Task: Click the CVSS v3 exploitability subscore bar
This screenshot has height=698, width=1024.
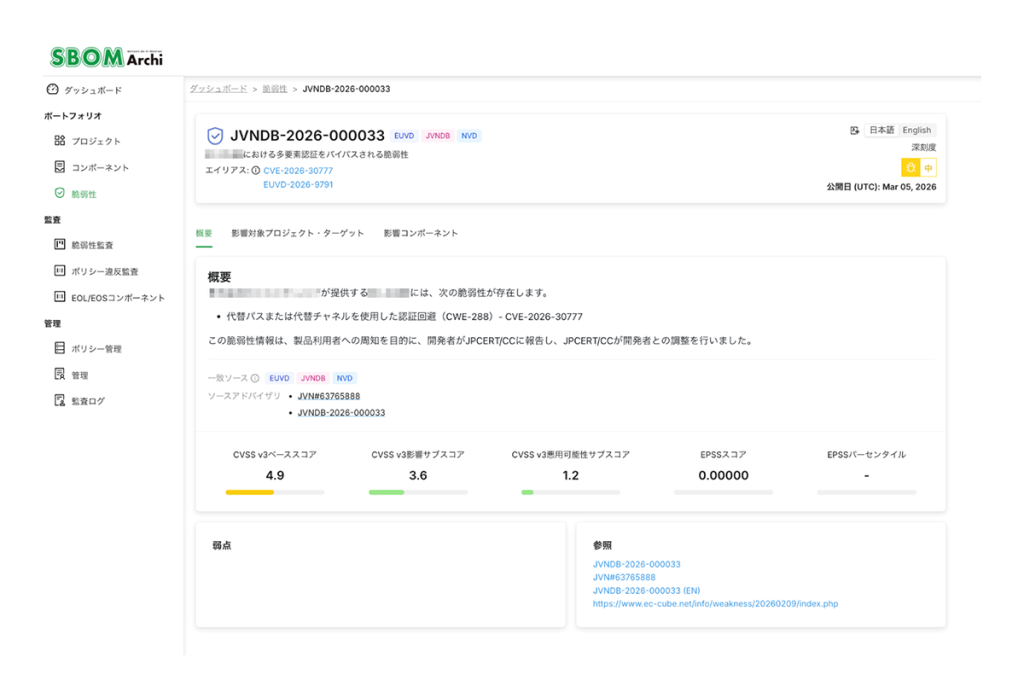Action: click(571, 492)
